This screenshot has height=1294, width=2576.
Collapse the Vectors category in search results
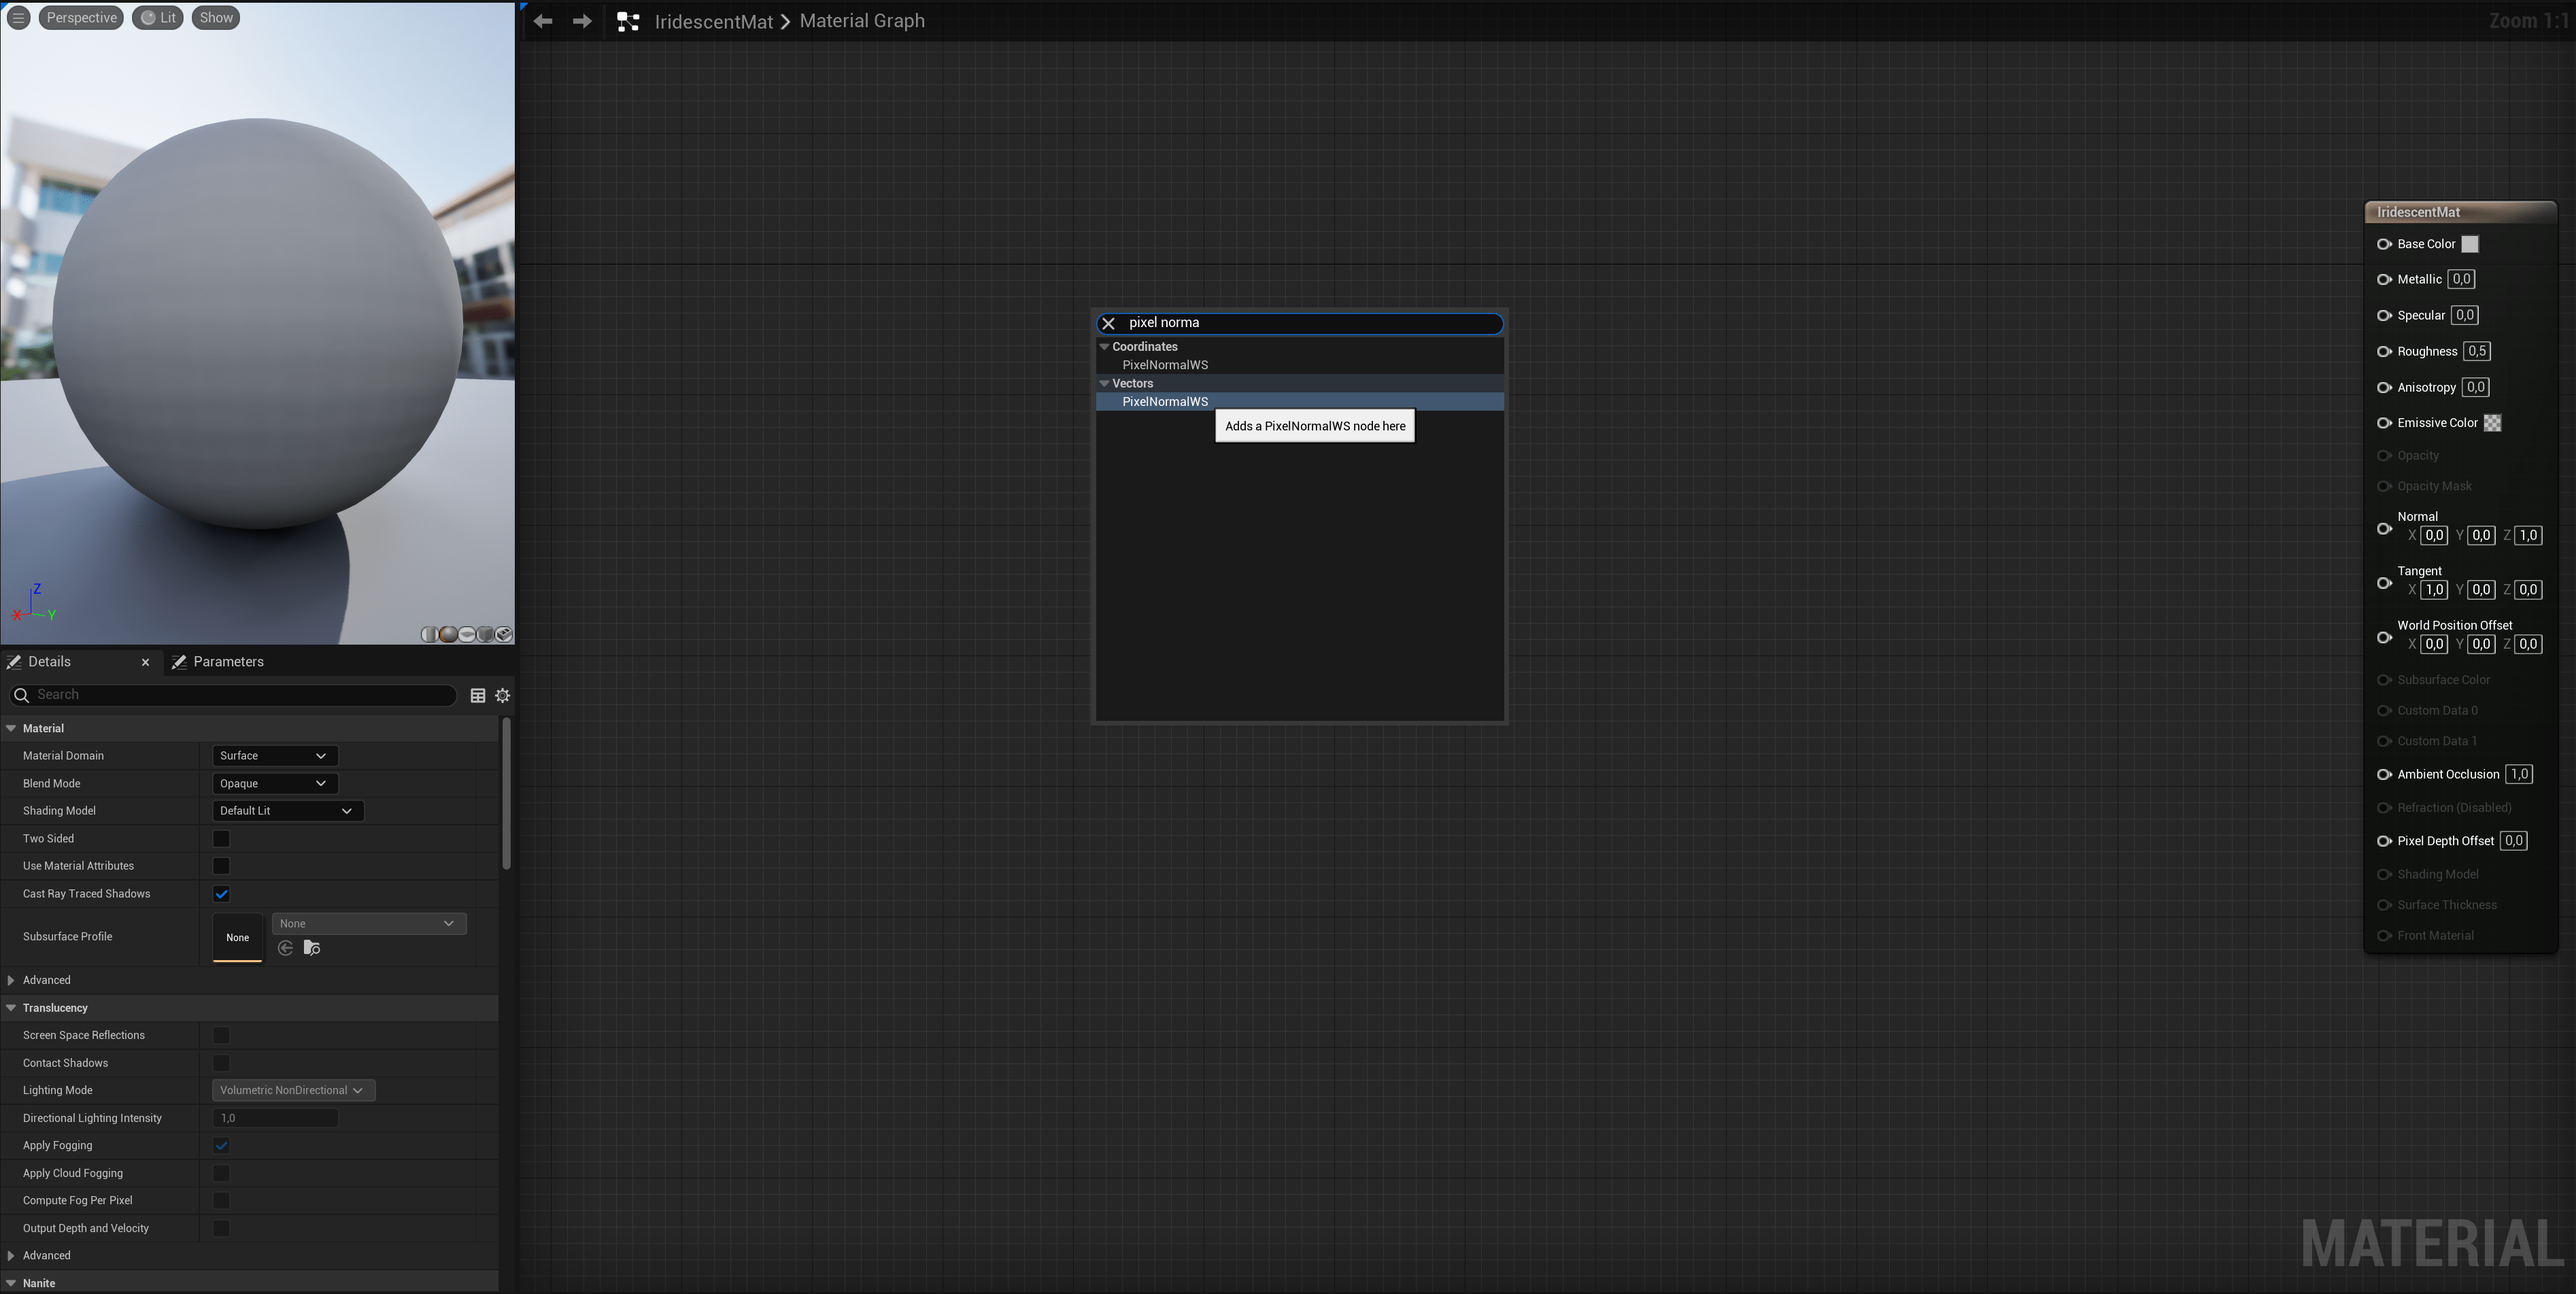pos(1105,383)
